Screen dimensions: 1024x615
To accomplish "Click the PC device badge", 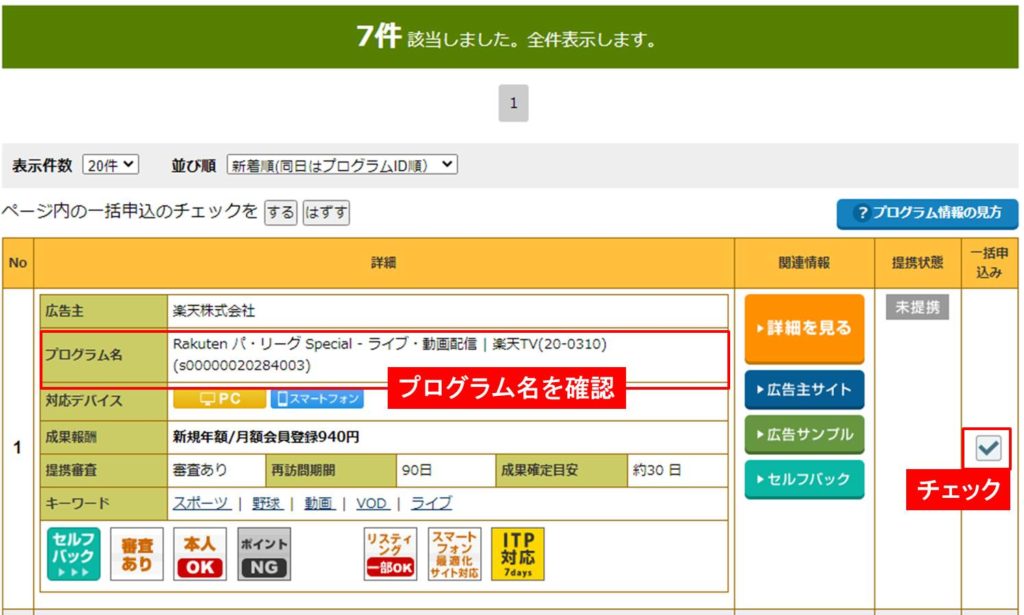I will (x=219, y=398).
